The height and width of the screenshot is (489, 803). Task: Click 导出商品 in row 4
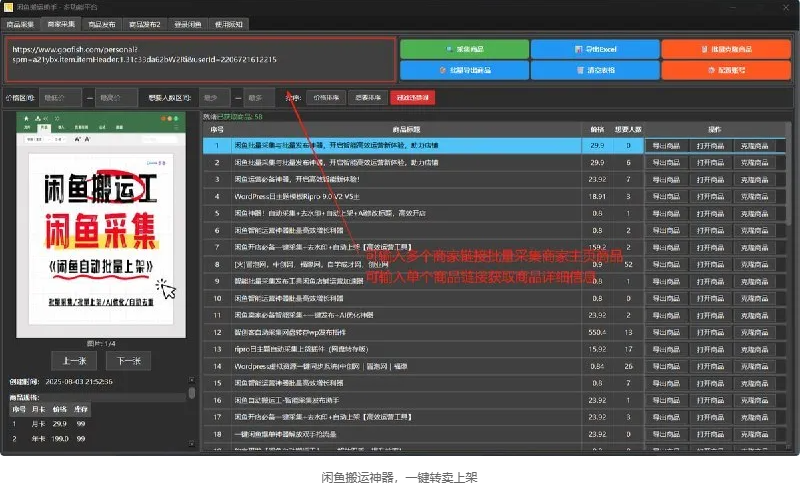coord(666,197)
